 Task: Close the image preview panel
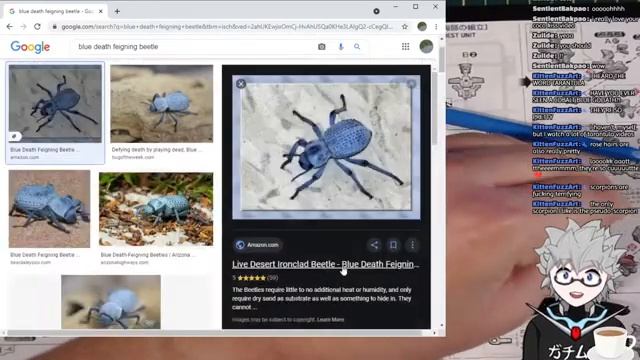coord(241,84)
